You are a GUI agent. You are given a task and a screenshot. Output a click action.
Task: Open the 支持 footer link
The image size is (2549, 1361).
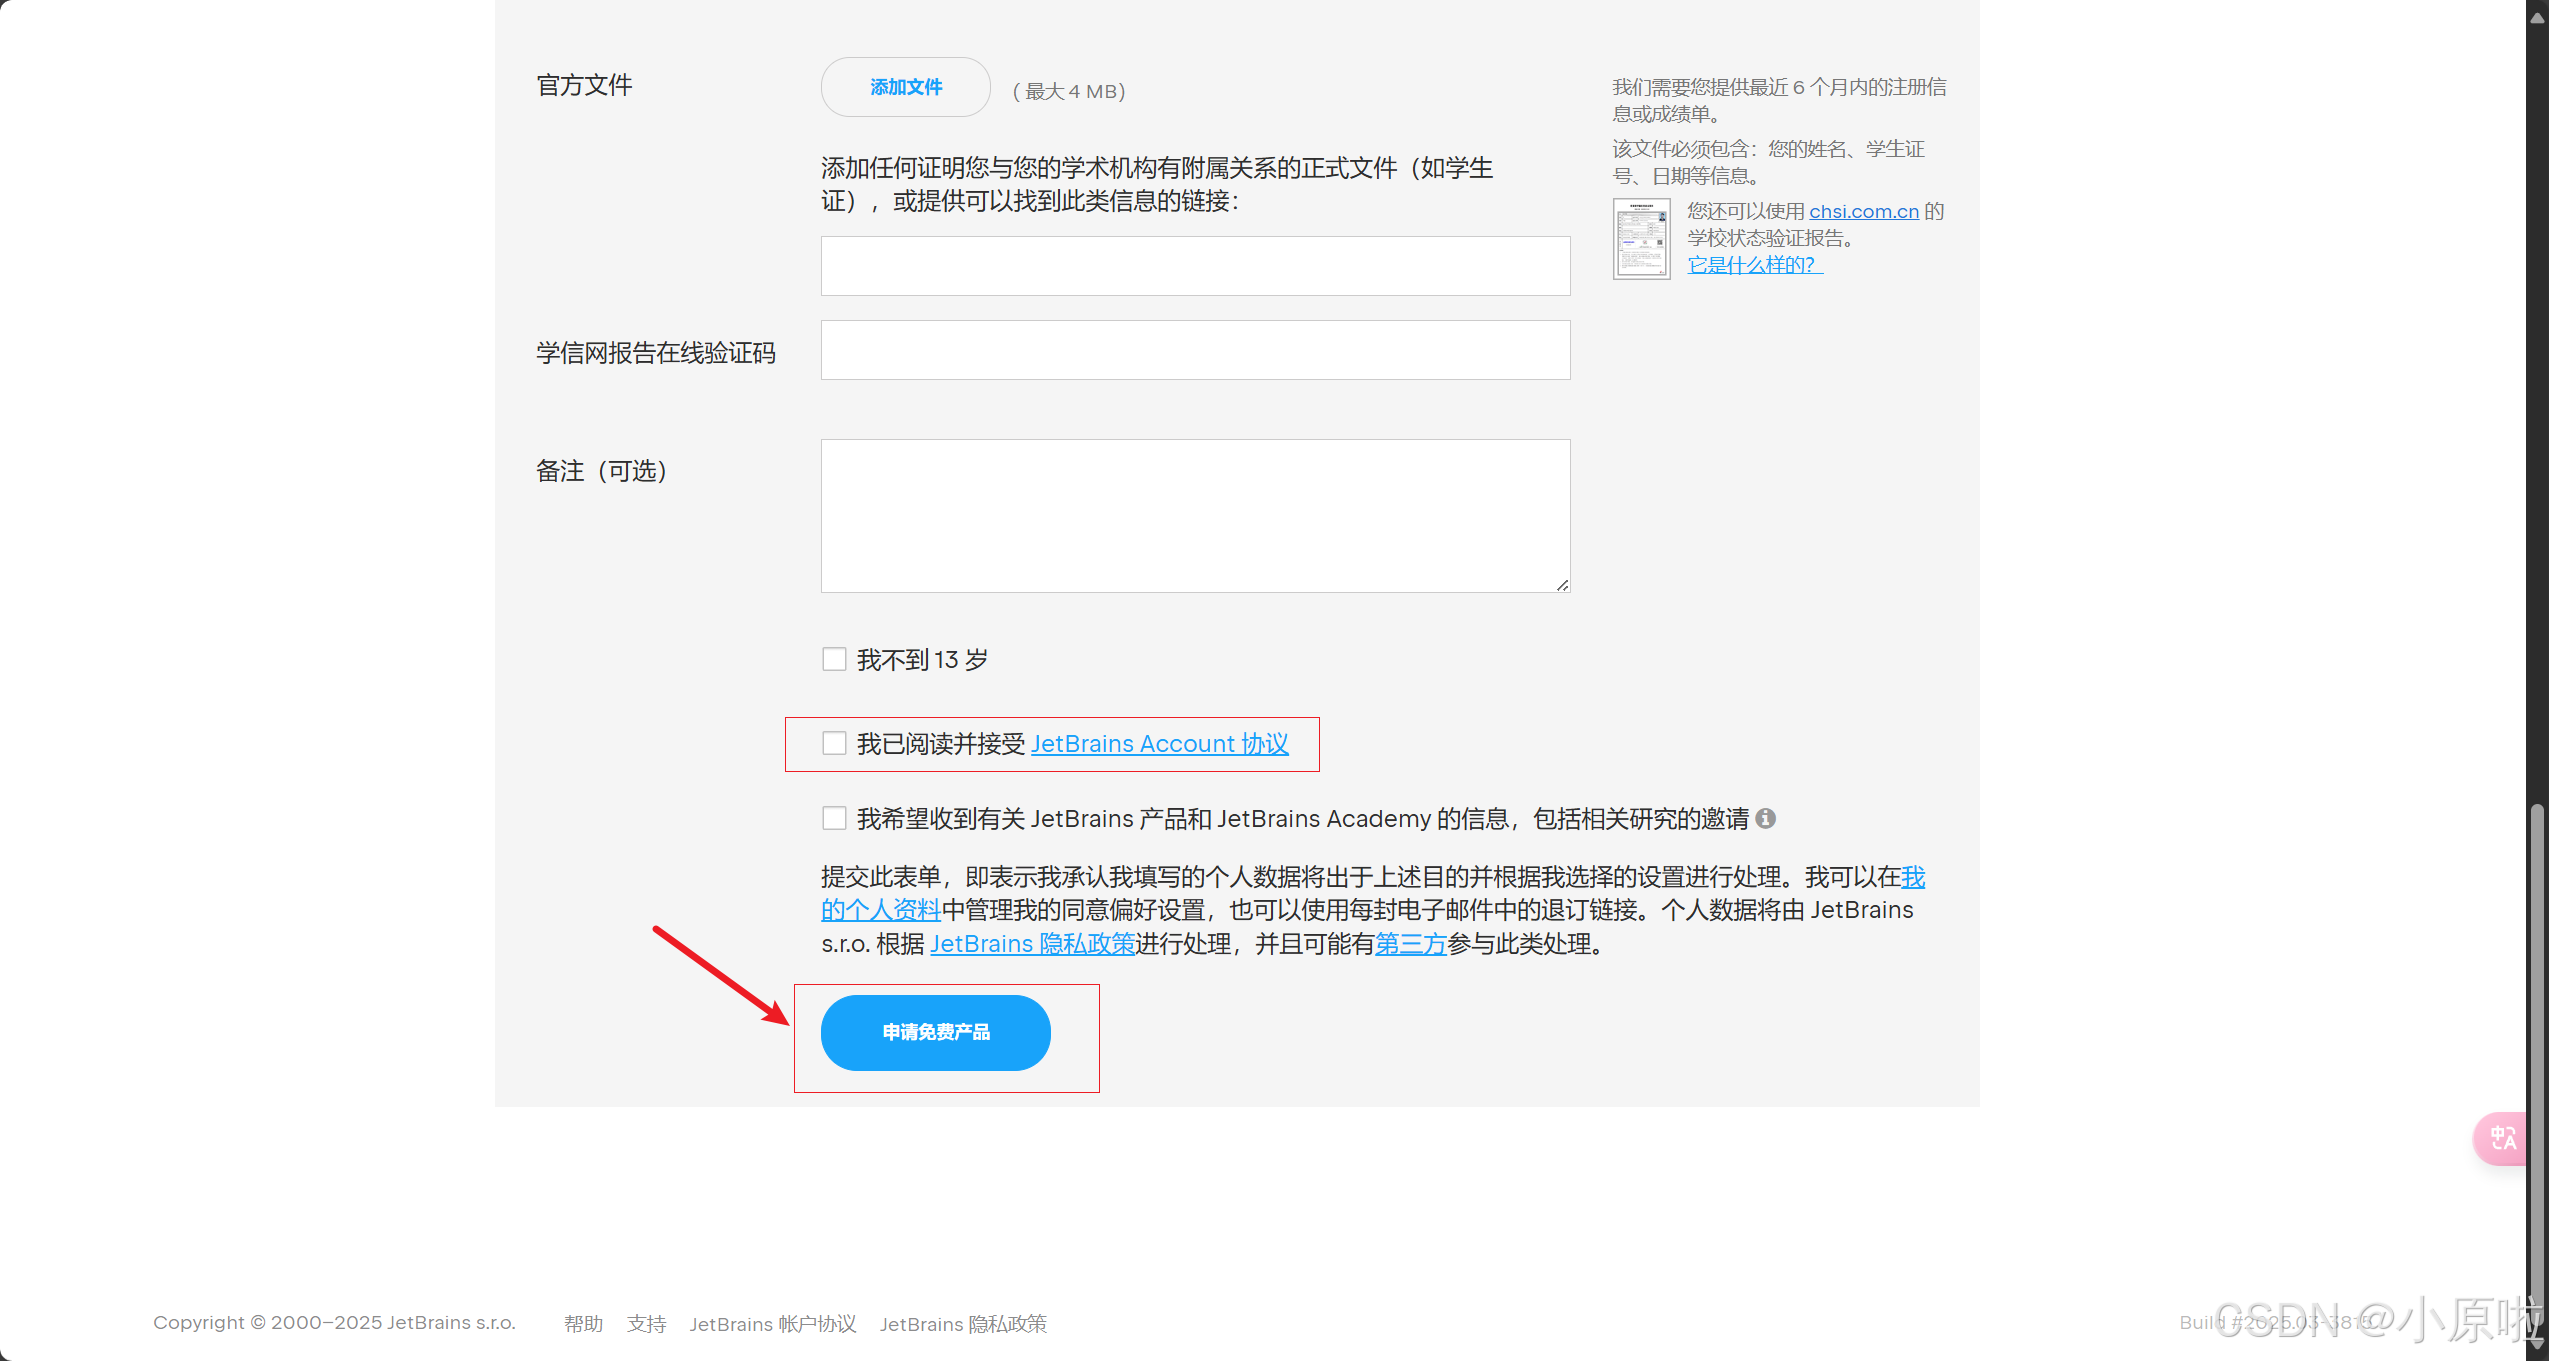point(646,1324)
